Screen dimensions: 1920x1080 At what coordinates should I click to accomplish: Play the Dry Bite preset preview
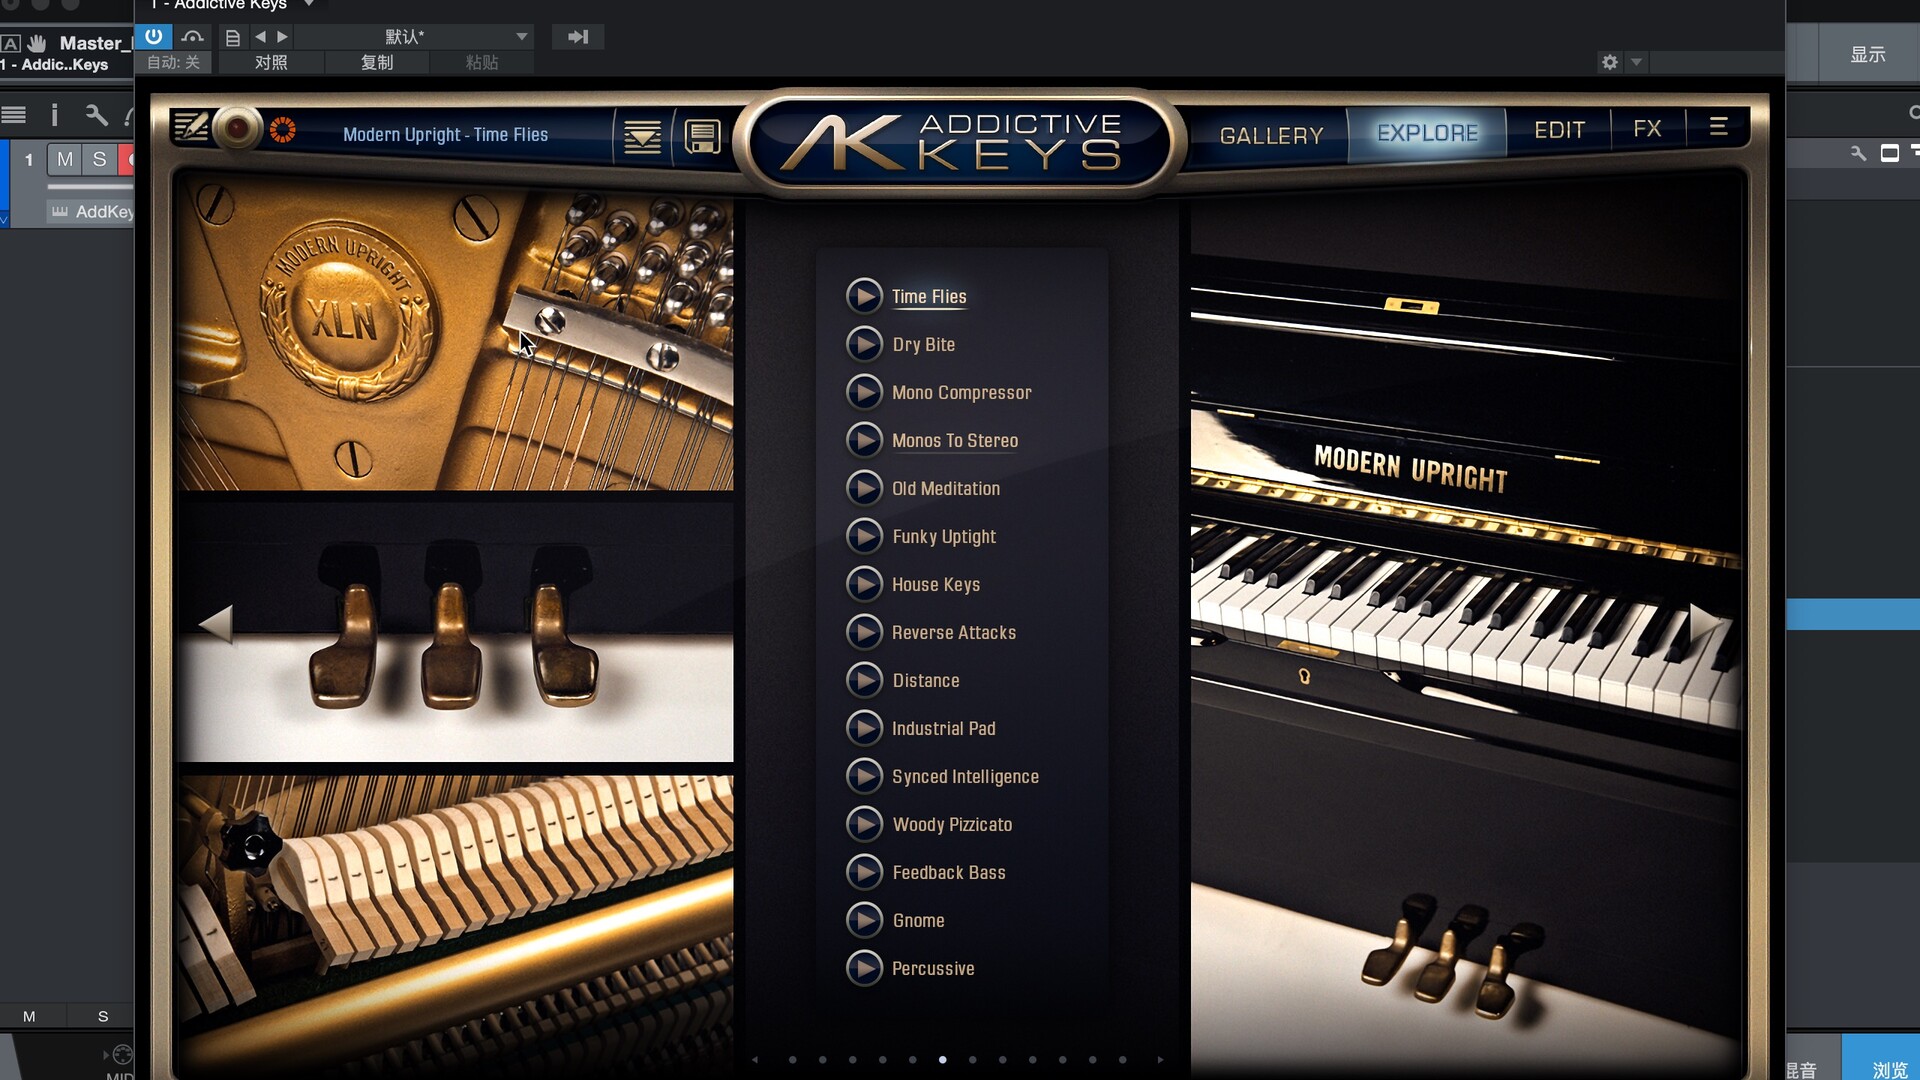(864, 344)
